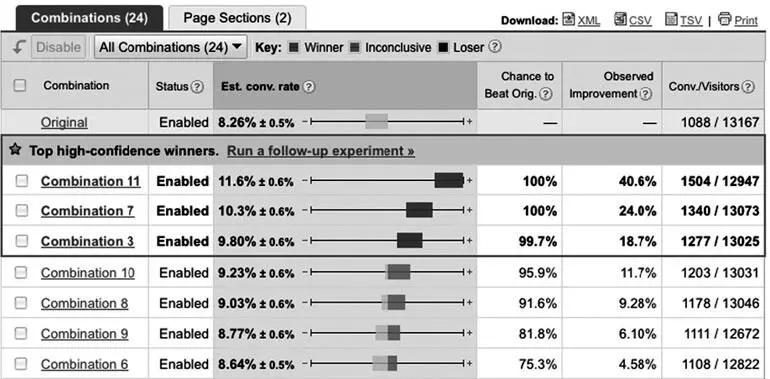
Task: Open the All Combinations (24) dropdown
Action: (x=170, y=47)
